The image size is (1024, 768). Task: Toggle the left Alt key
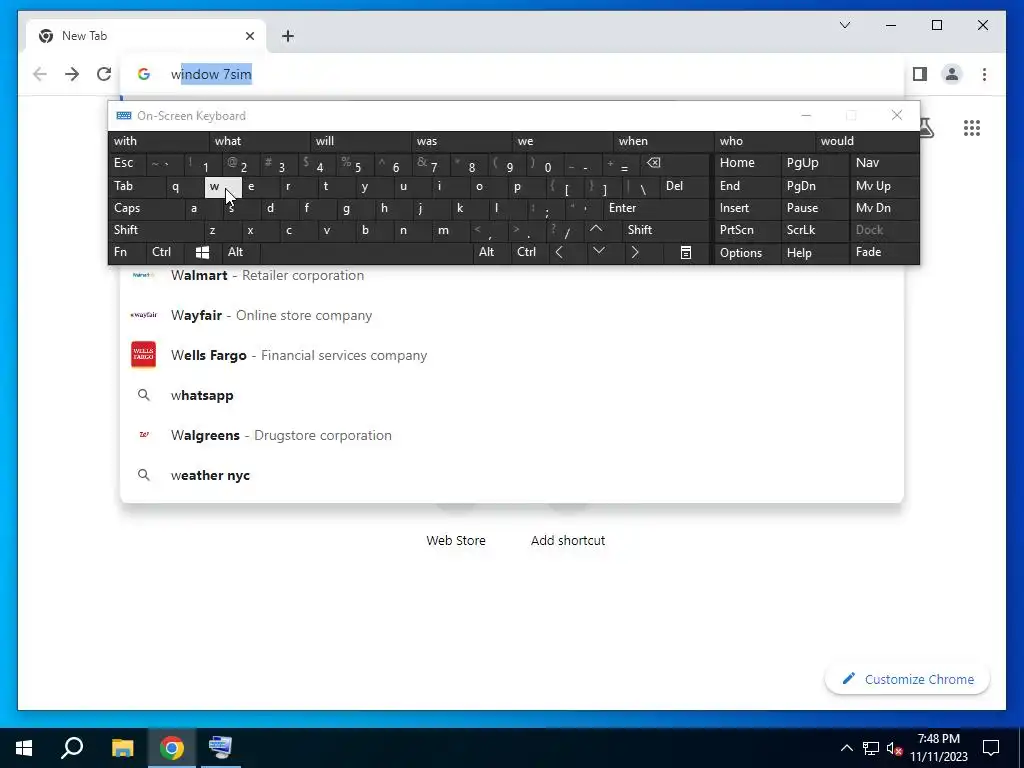241,252
